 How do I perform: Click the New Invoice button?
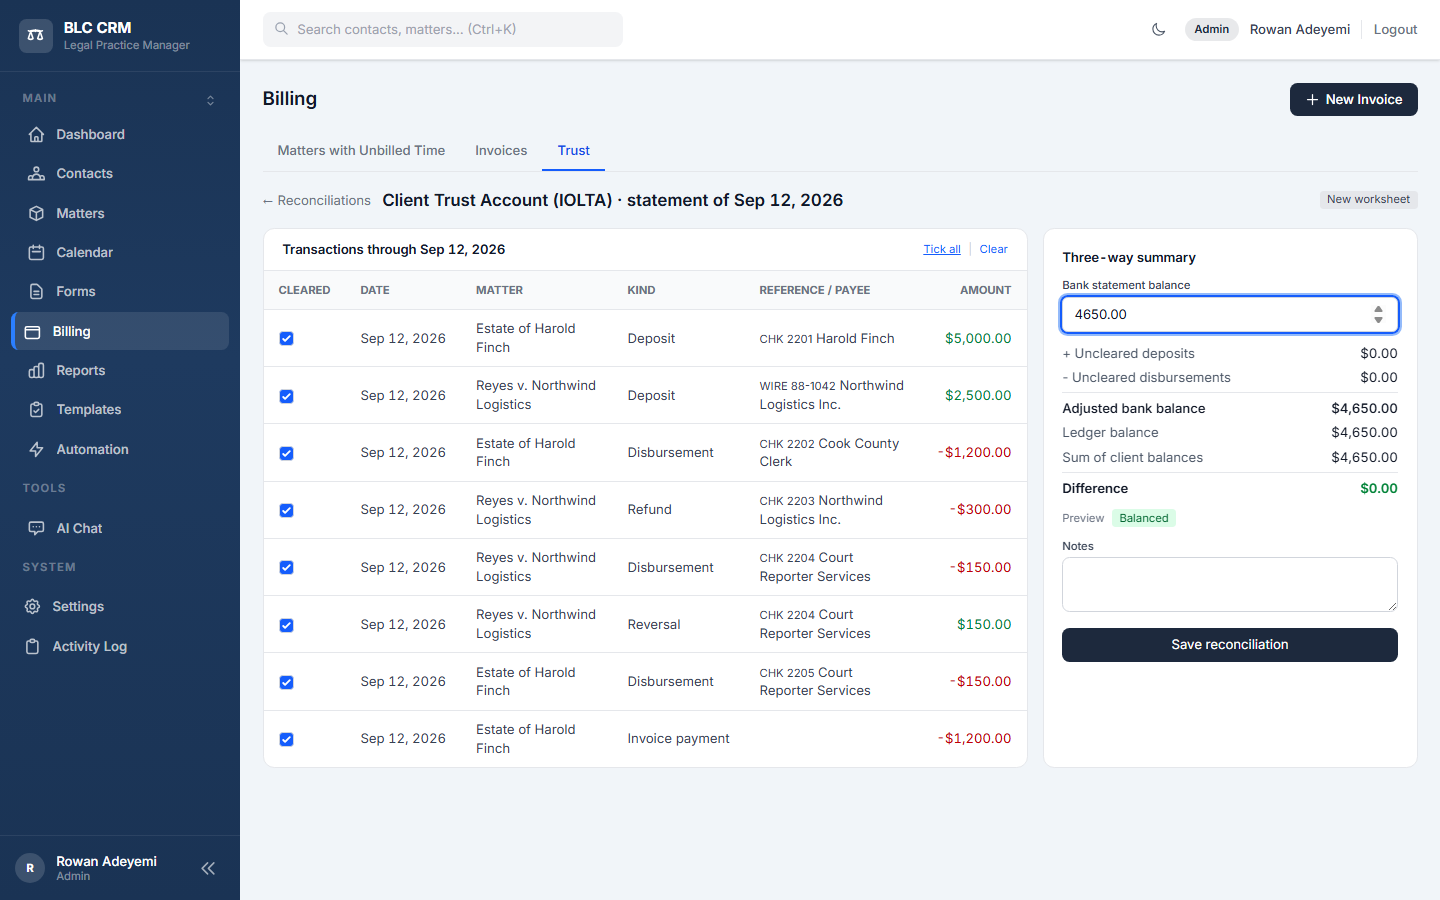[x=1353, y=99]
